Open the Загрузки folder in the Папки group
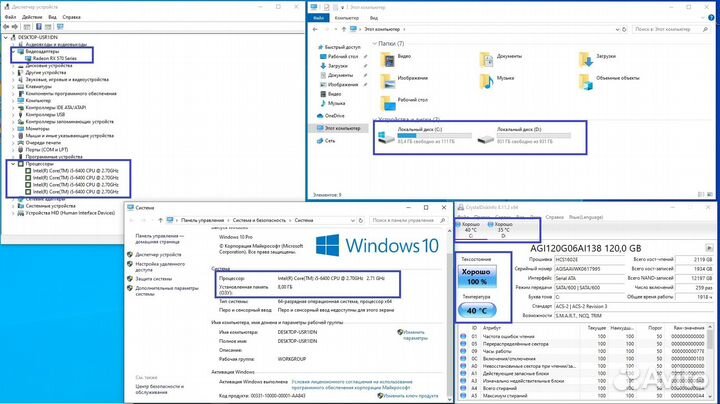 coord(597,58)
